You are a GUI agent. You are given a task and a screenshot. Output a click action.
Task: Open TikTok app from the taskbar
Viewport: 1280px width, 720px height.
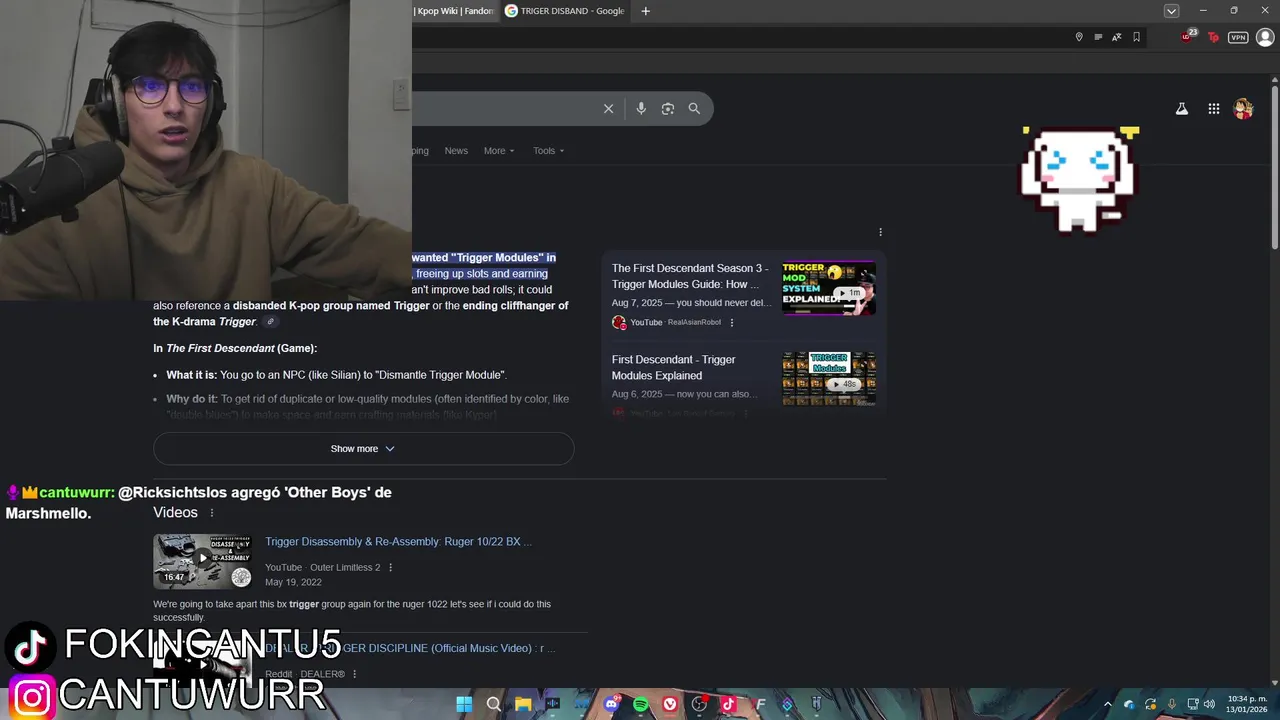coord(728,704)
